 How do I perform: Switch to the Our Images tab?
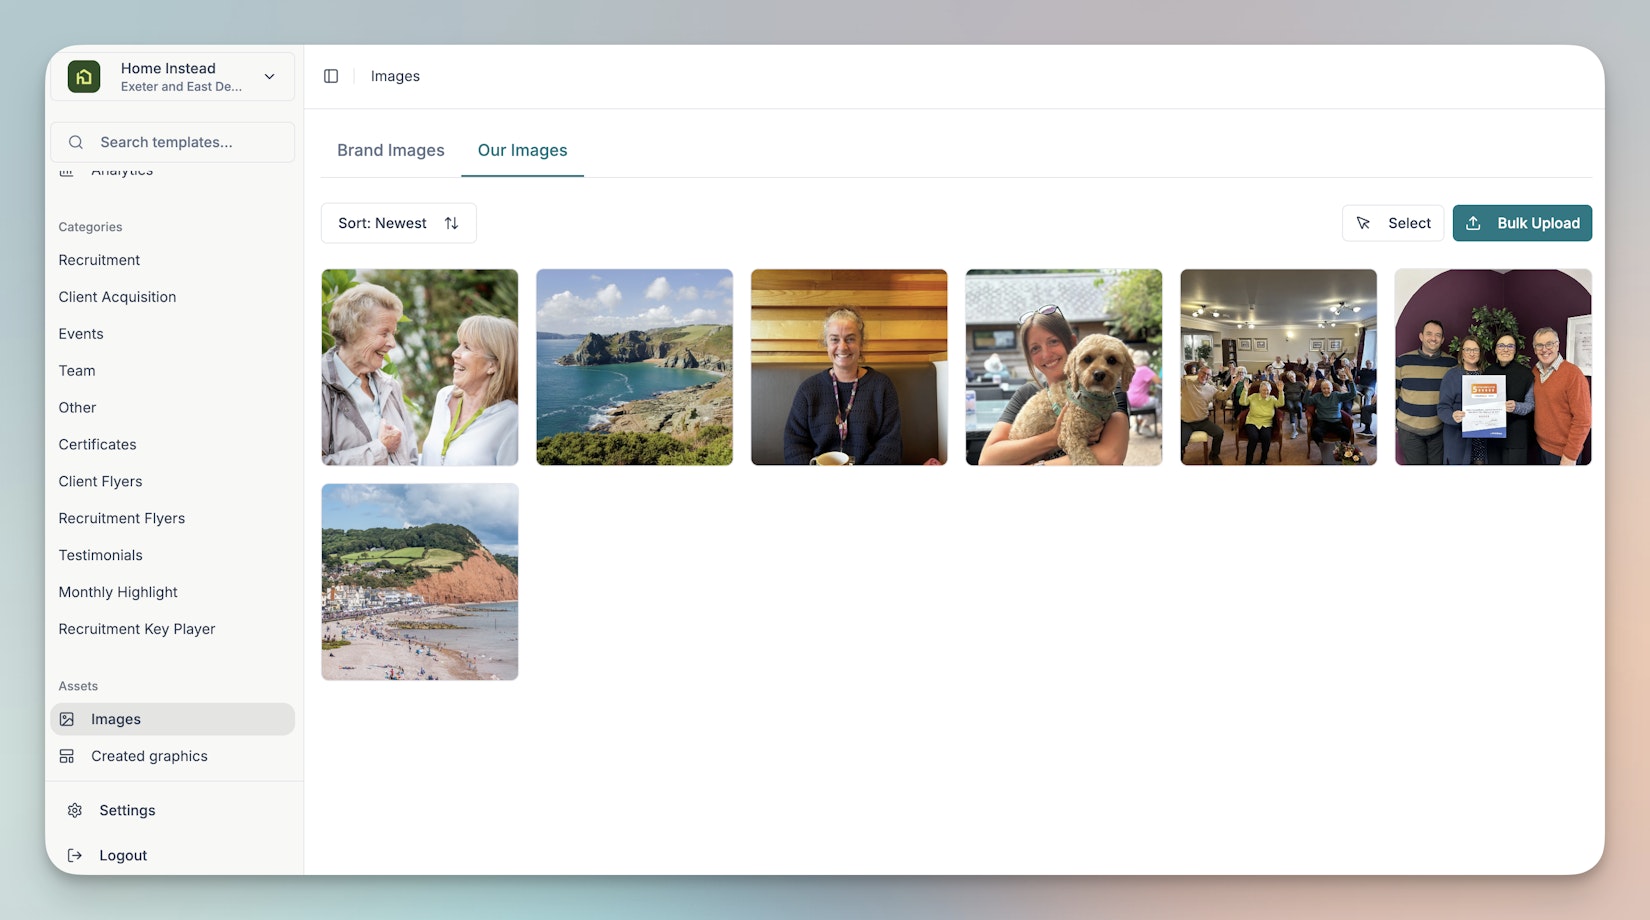tap(522, 150)
